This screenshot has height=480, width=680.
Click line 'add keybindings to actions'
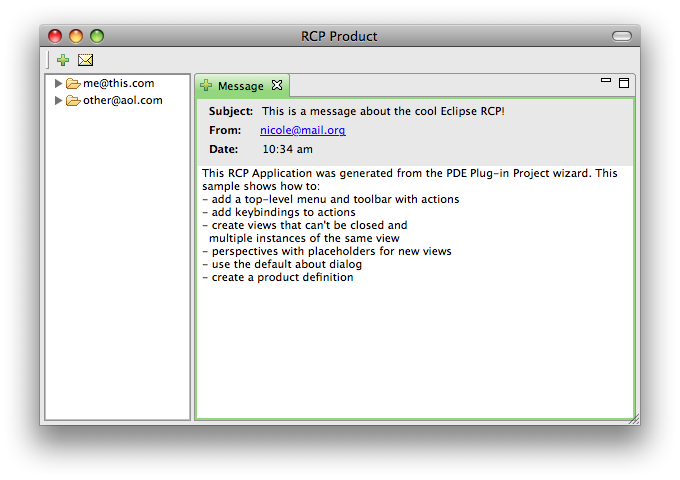pos(279,212)
